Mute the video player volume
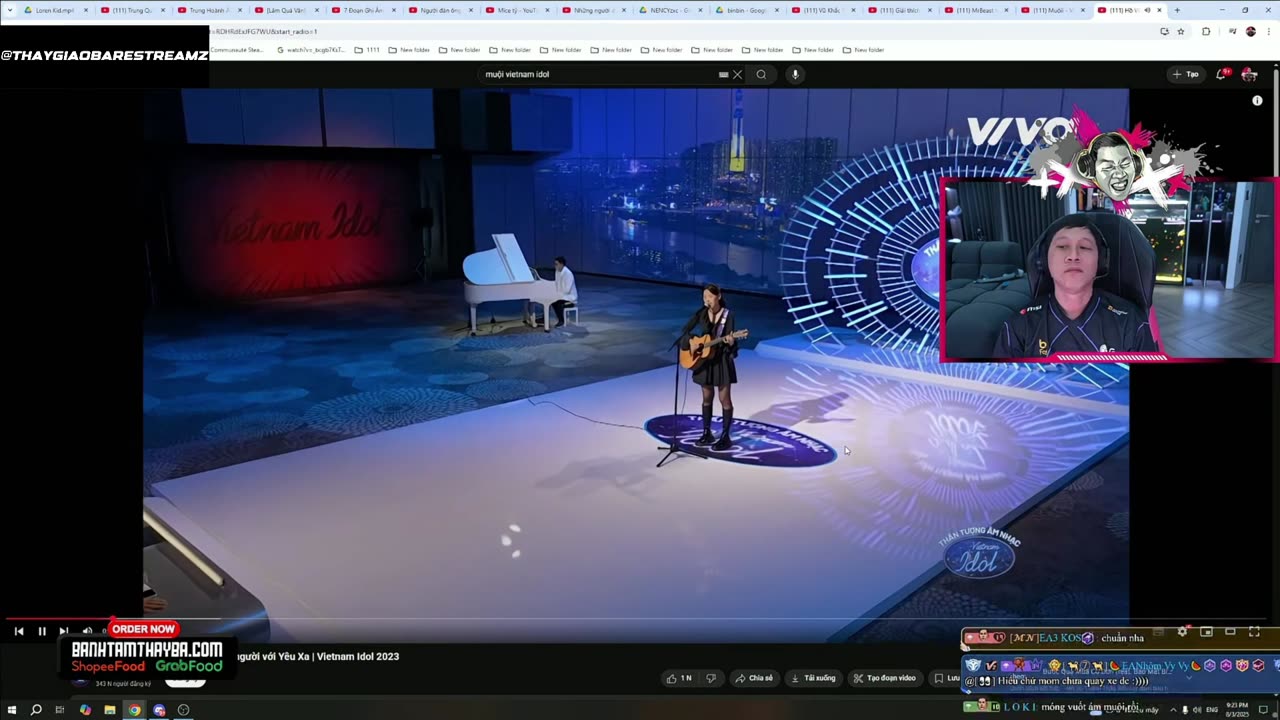This screenshot has width=1280, height=720. click(87, 631)
